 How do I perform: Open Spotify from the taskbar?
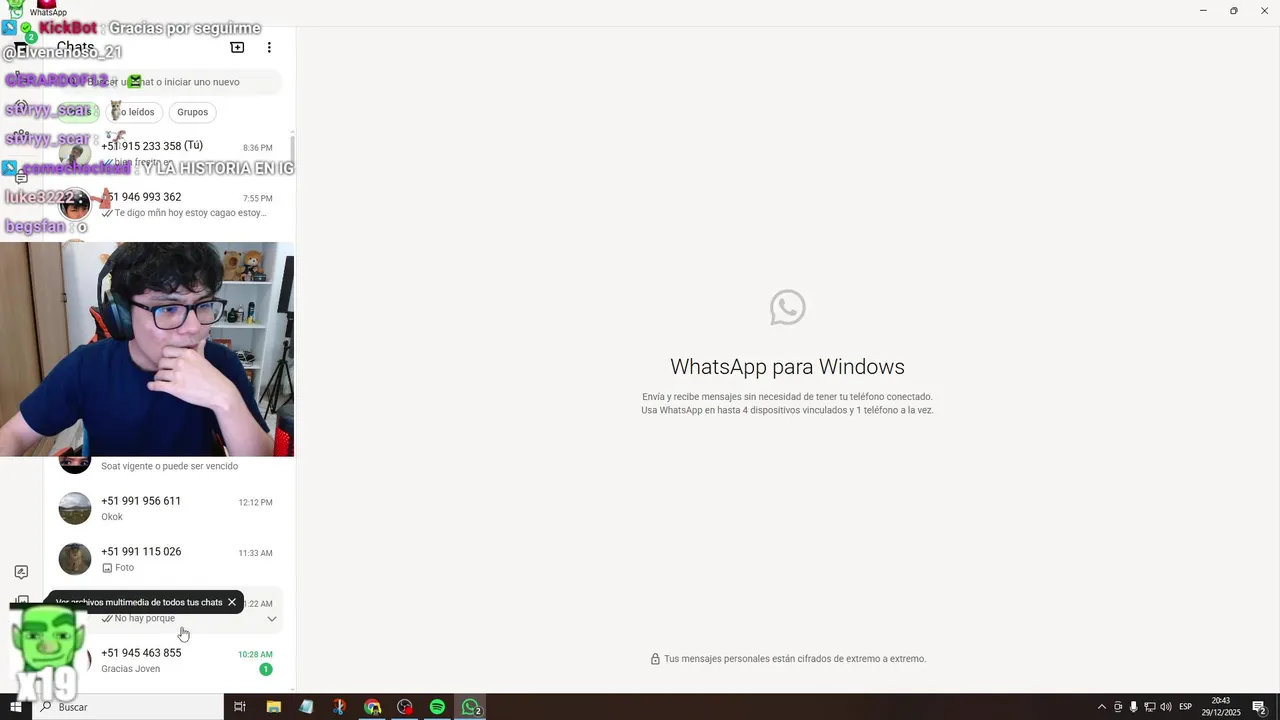click(437, 707)
